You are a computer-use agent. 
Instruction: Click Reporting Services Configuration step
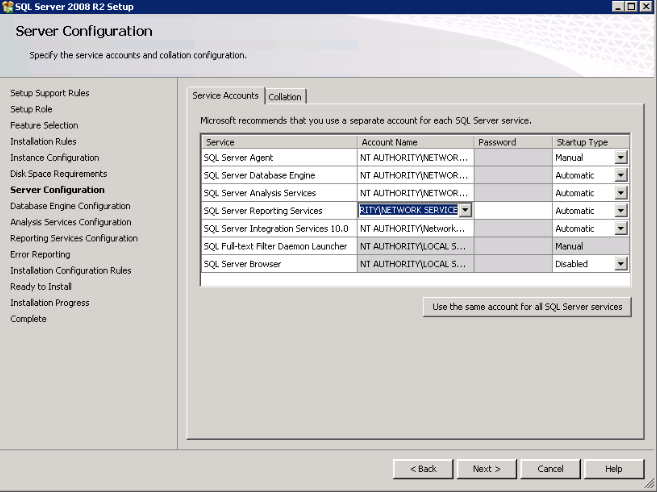[74, 238]
